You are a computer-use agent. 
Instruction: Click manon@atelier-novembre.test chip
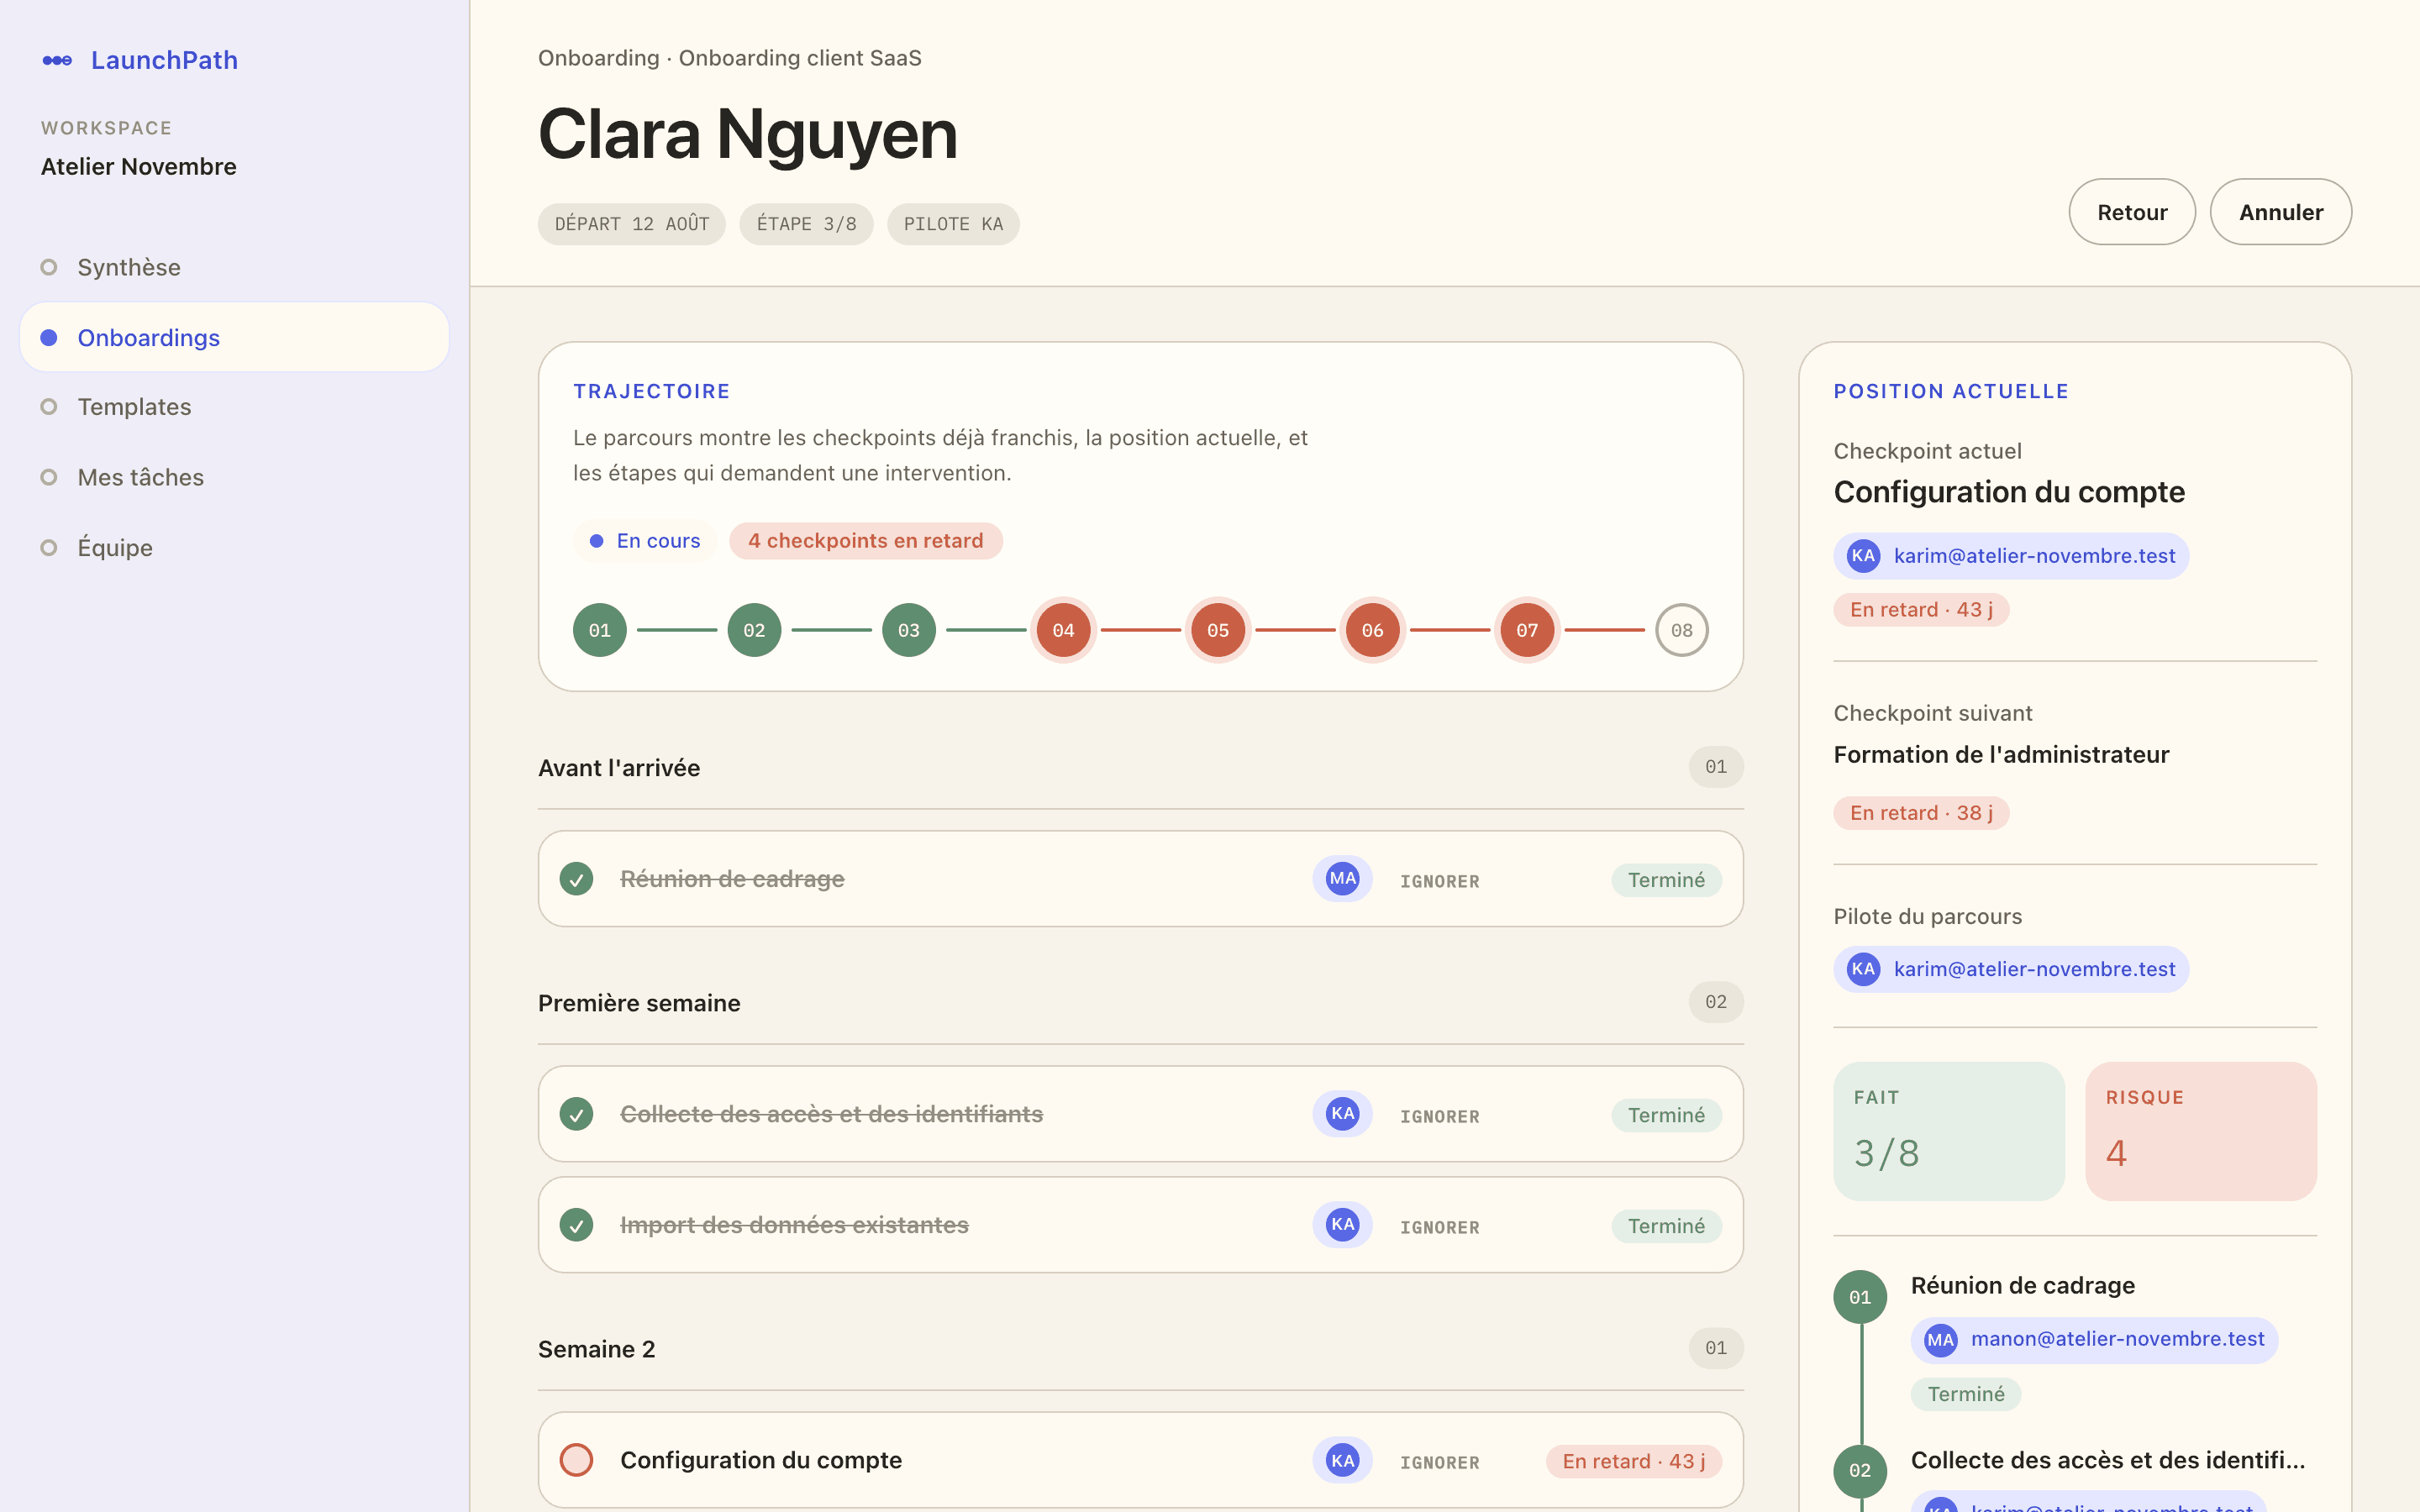(2094, 1339)
